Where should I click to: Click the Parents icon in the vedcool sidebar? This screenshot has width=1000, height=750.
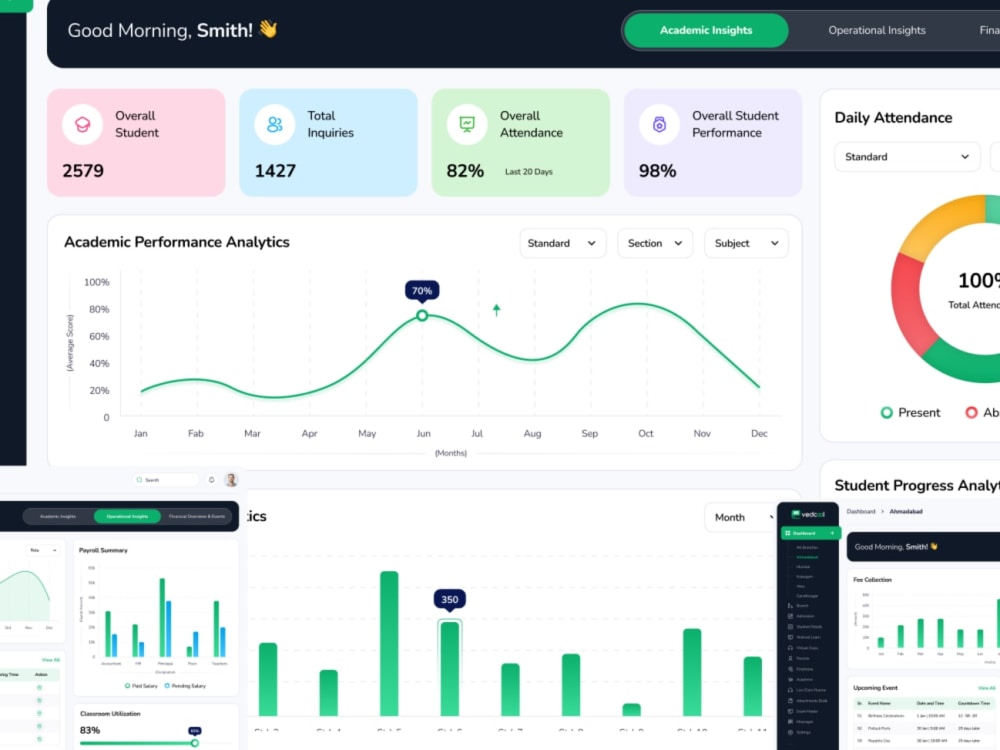tap(790, 658)
